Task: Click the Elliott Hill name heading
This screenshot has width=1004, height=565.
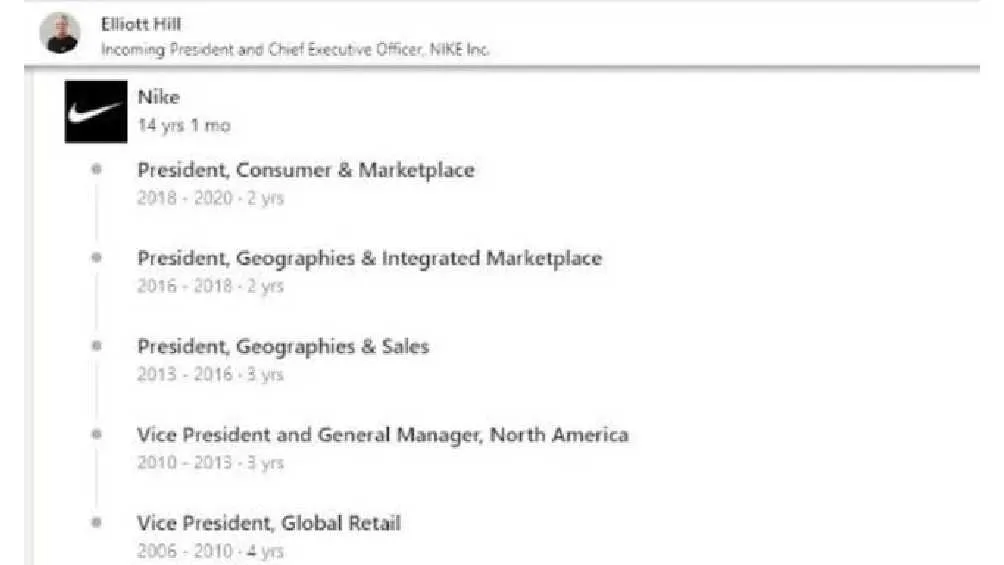Action: [141, 24]
